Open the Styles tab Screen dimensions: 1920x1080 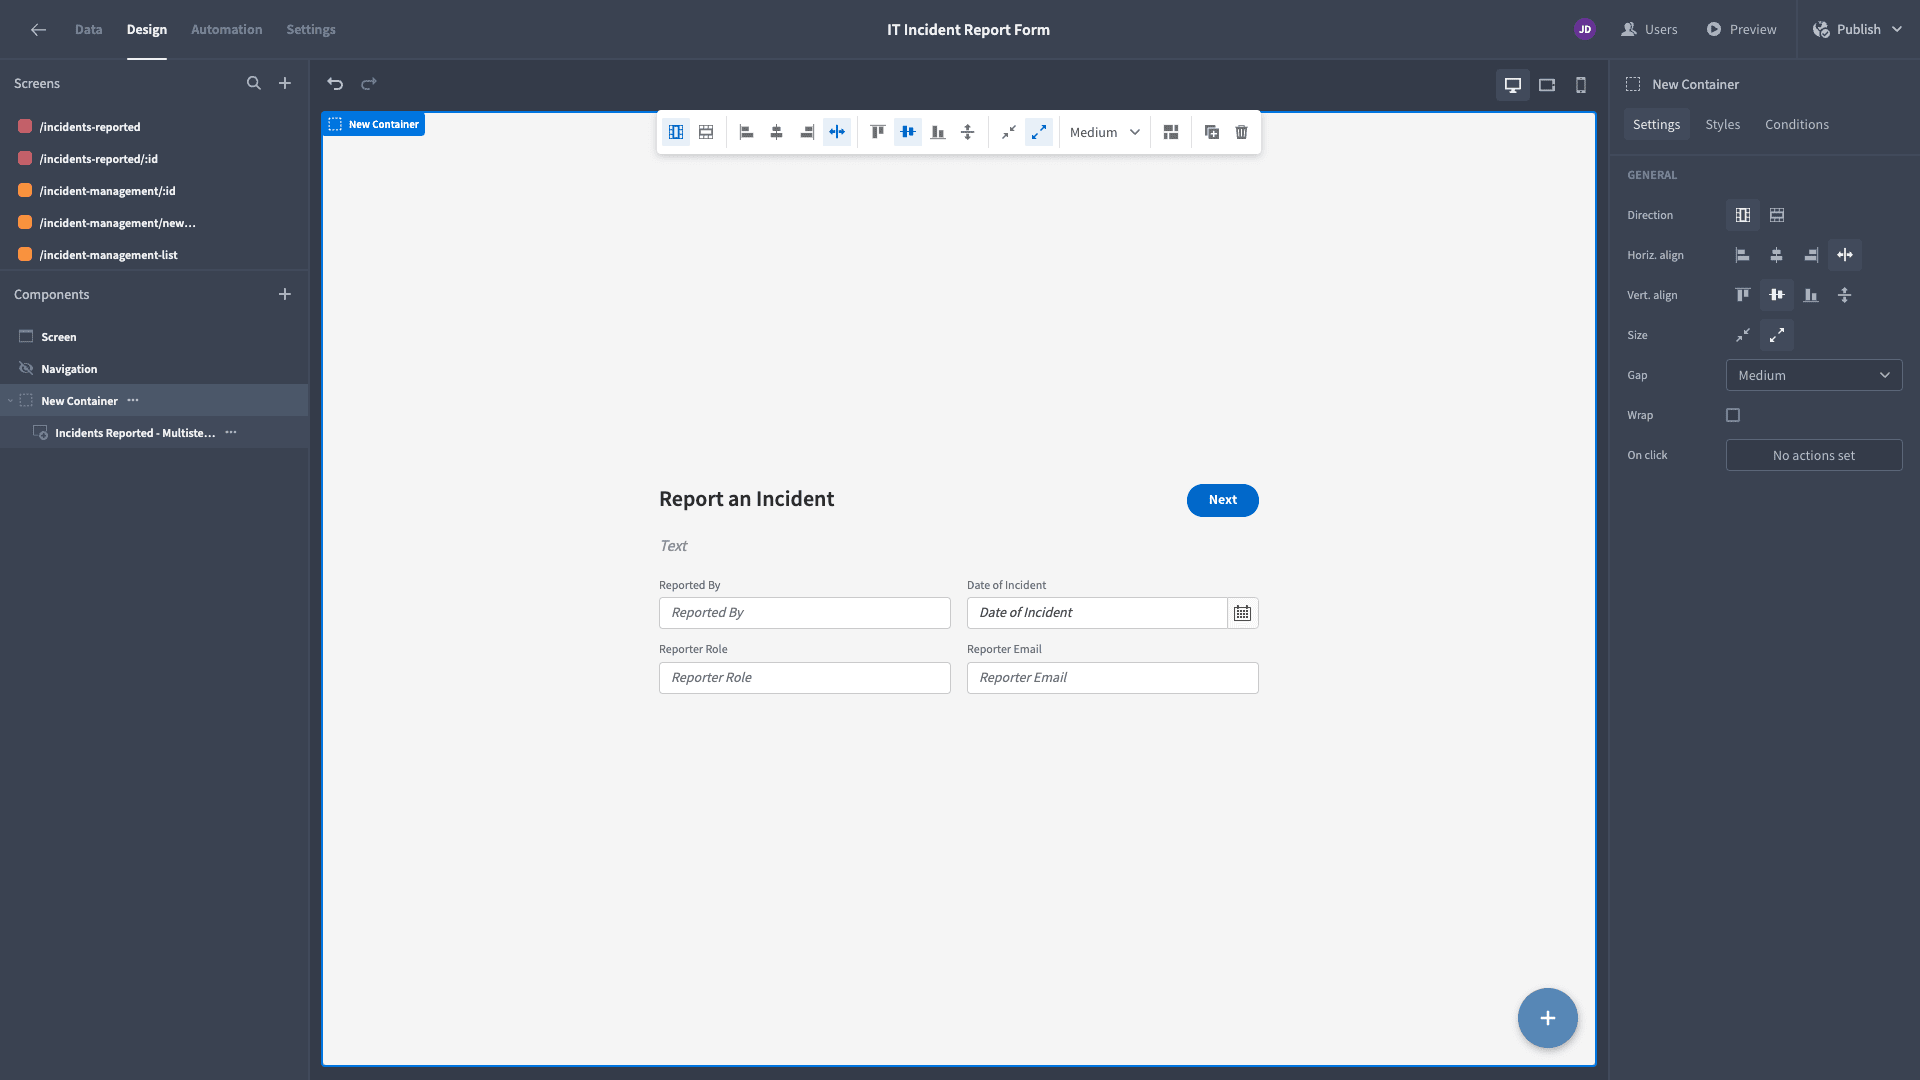click(1722, 124)
